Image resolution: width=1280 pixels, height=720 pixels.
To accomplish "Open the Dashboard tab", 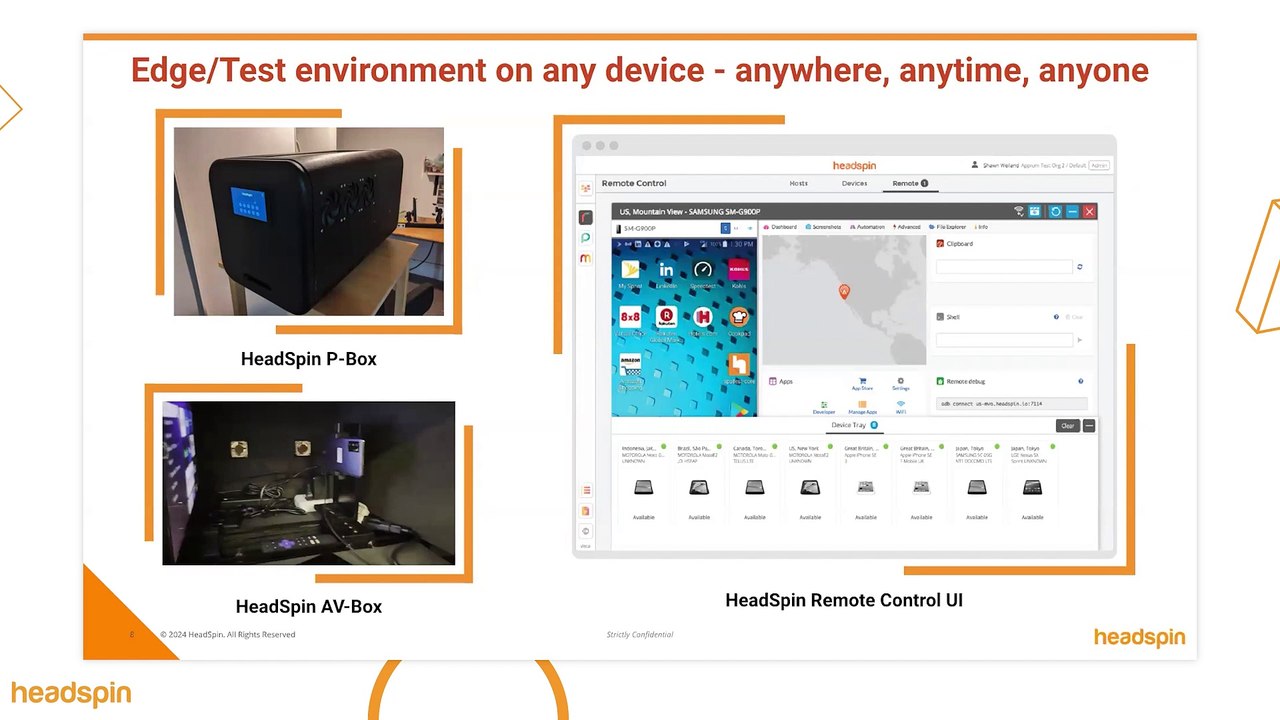I will [x=781, y=227].
